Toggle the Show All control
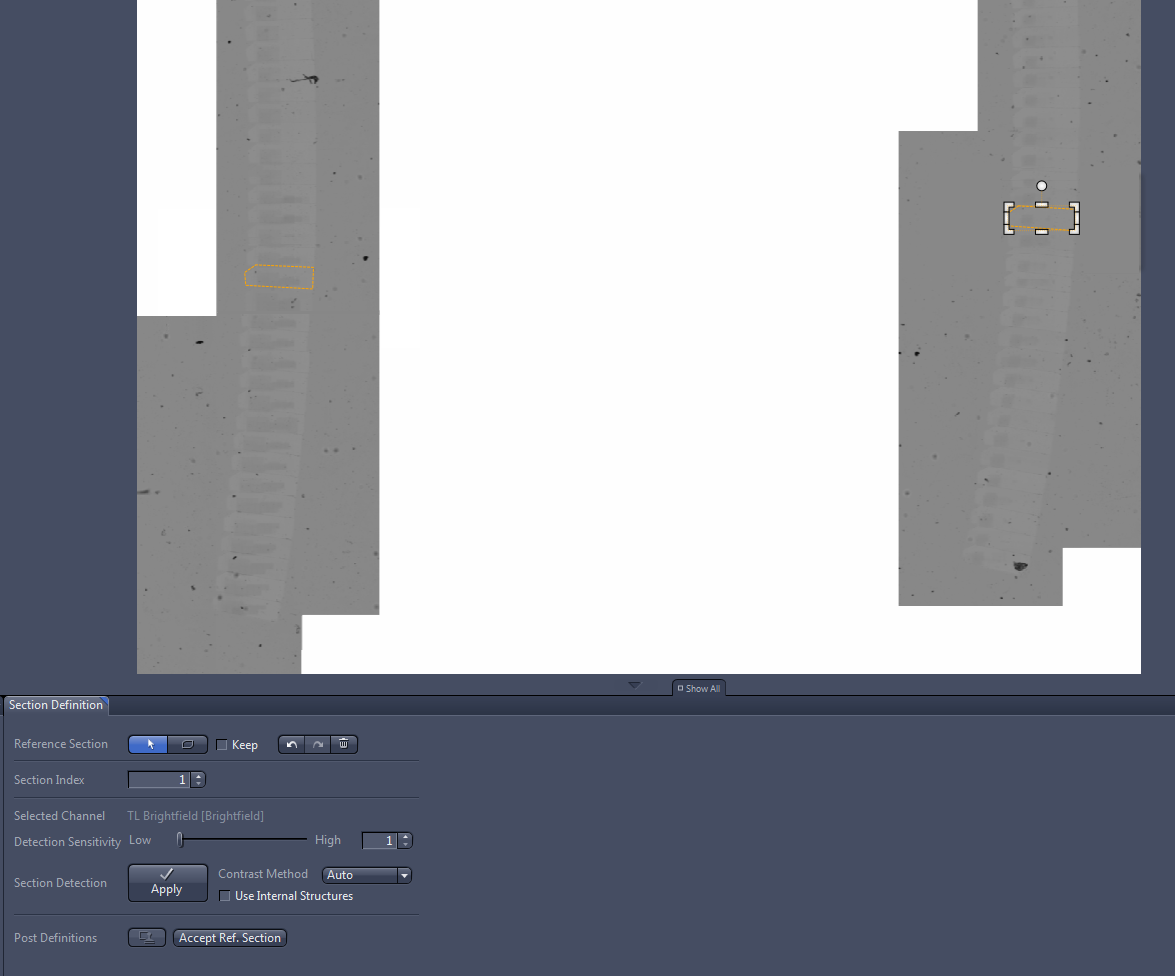1175x976 pixels. (698, 688)
